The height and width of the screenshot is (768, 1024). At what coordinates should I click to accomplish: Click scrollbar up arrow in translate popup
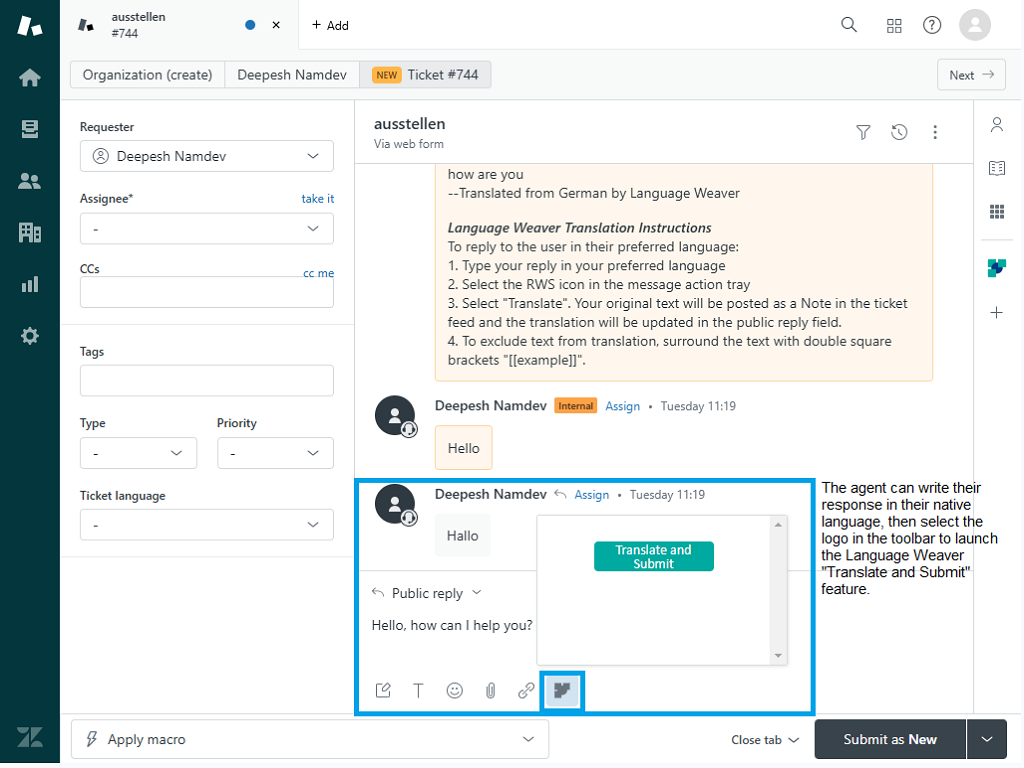(x=778, y=525)
